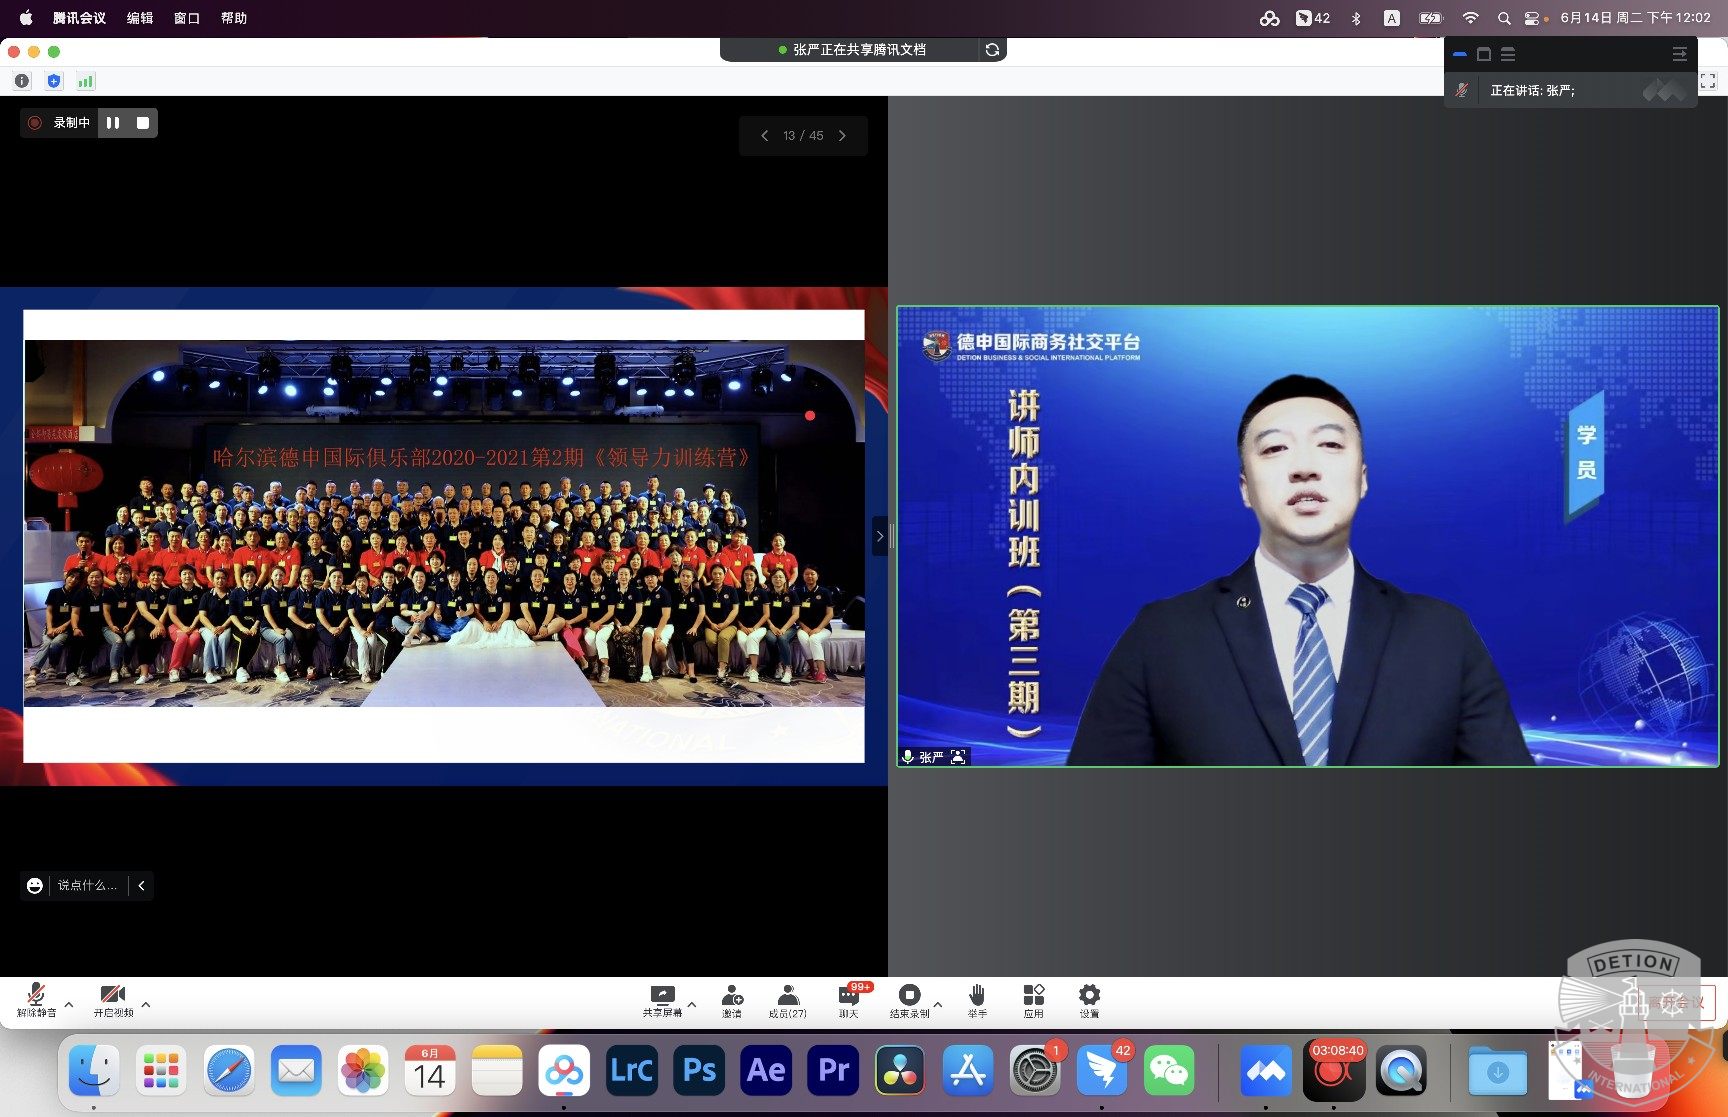Click the 说点什么... message input

pos(87,885)
